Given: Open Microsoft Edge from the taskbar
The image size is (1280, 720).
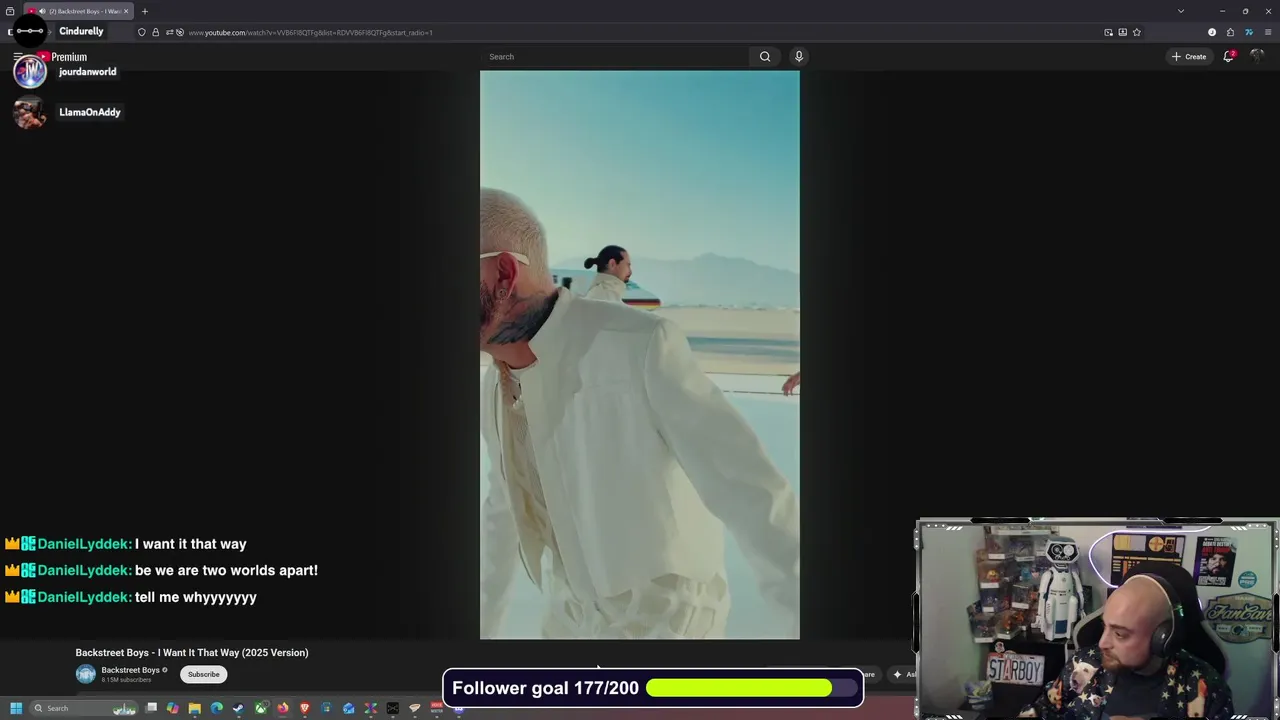Looking at the screenshot, I should pyautogui.click(x=217, y=708).
